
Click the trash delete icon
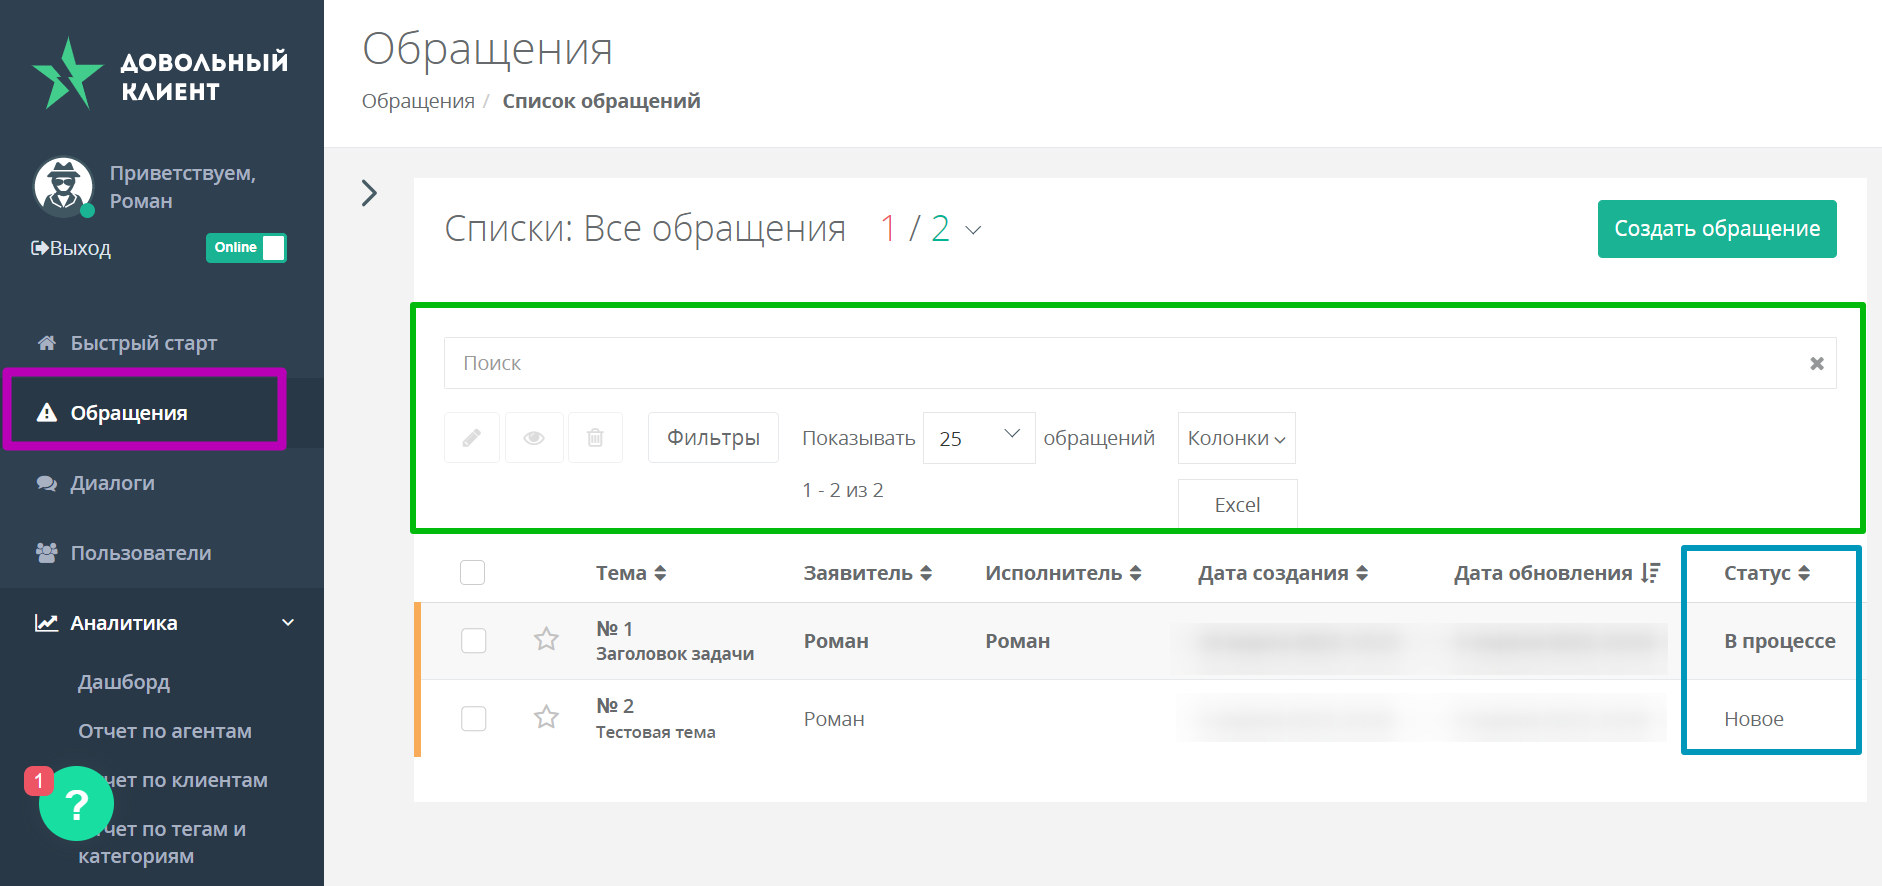pos(595,438)
